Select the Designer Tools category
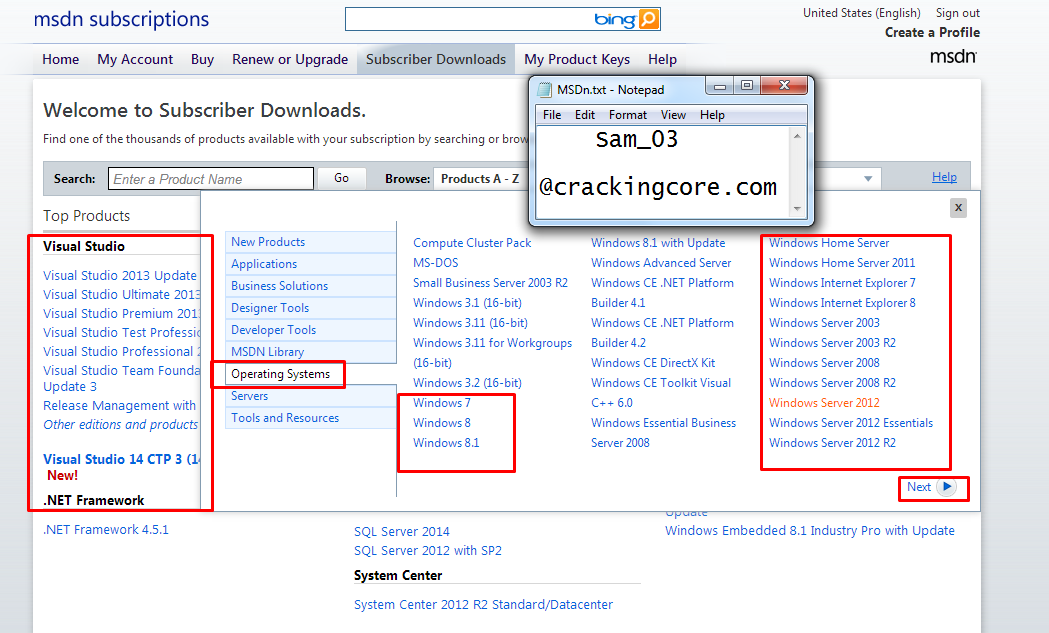Image resolution: width=1049 pixels, height=633 pixels. coord(311,308)
